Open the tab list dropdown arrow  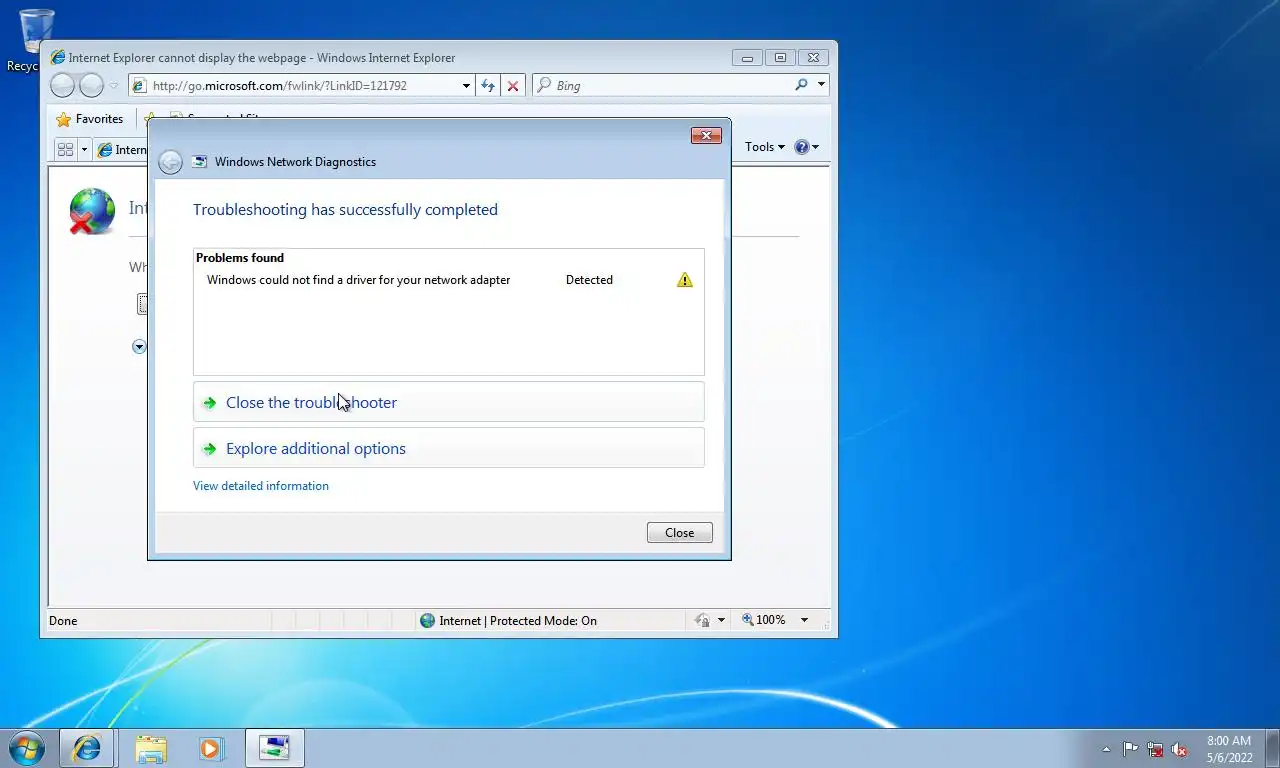(x=84, y=149)
